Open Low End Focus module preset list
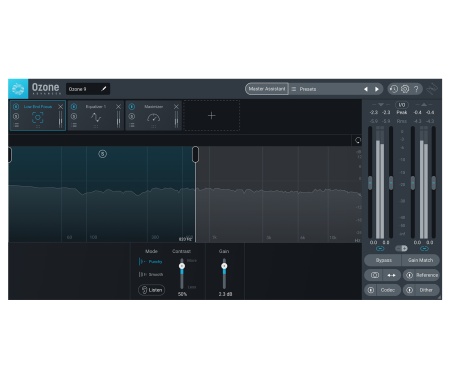450x380 pixels. [x=16, y=125]
